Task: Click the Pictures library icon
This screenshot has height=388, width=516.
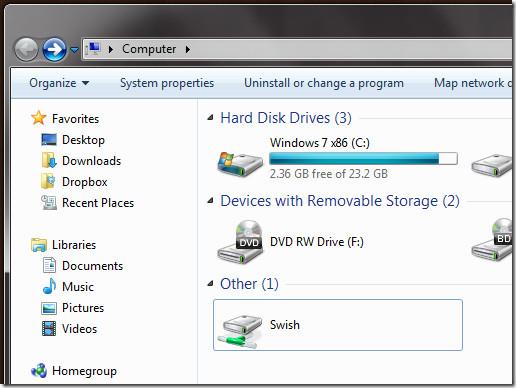Action: (49, 308)
